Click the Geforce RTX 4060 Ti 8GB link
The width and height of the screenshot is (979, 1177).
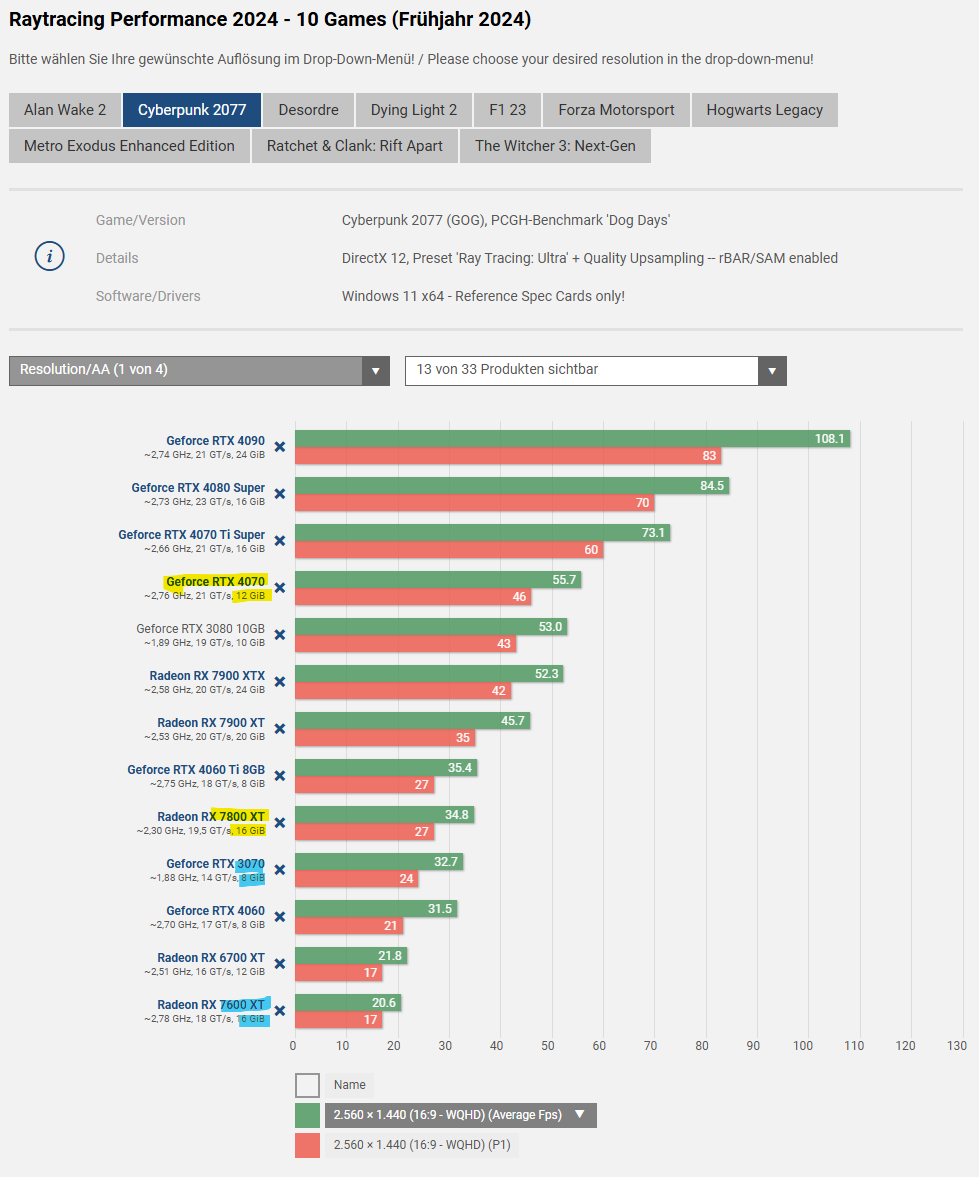coord(196,769)
